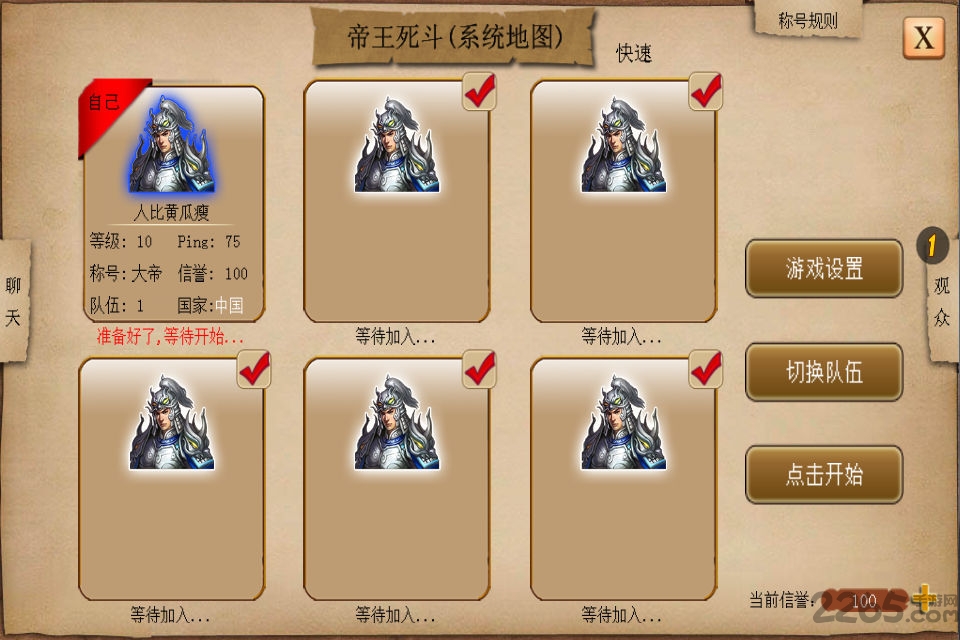Screen dimensions: 960x640
Task: Close the room with the X button
Action: tap(924, 37)
